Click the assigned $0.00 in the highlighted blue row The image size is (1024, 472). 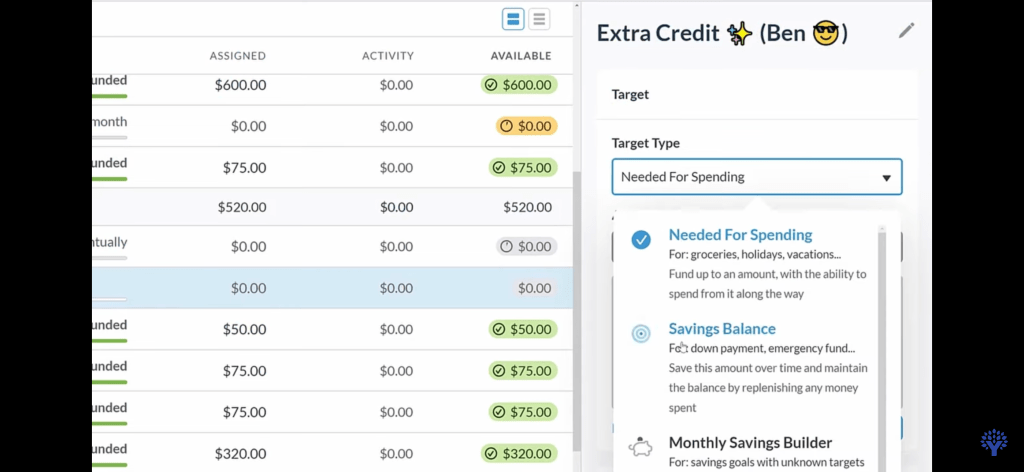(248, 289)
